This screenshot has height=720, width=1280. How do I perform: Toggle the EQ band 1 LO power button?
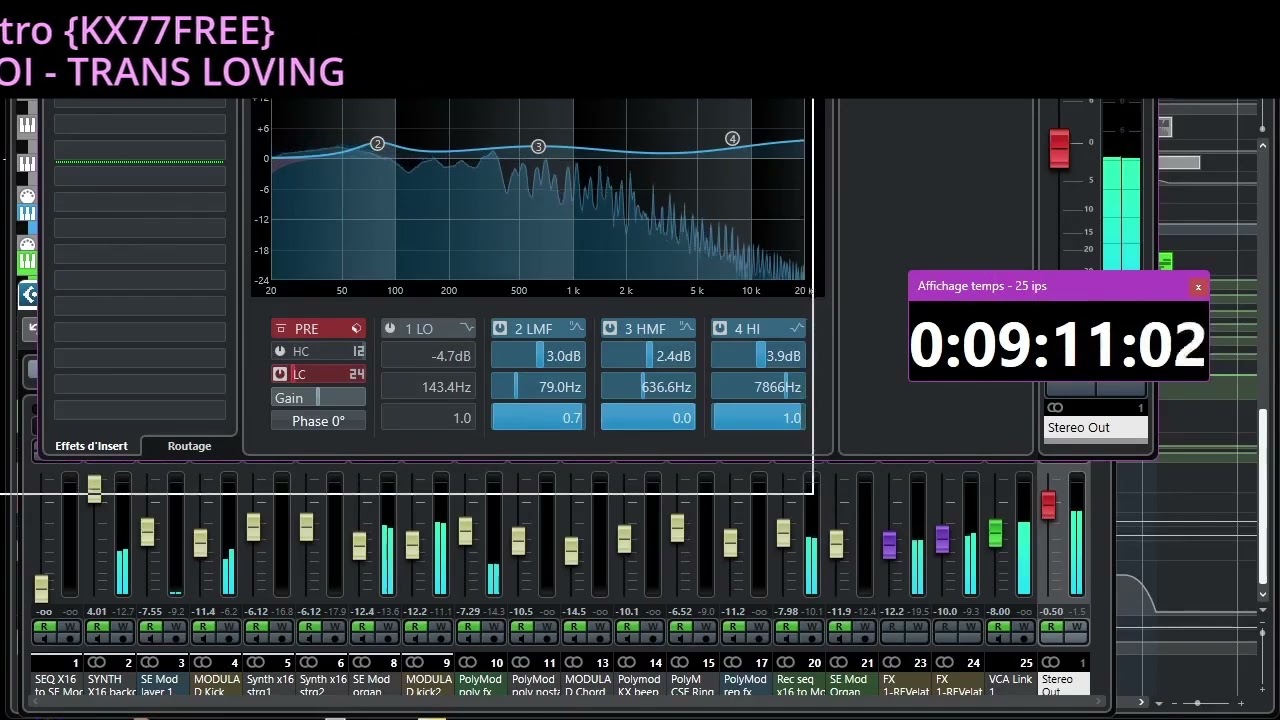click(390, 328)
